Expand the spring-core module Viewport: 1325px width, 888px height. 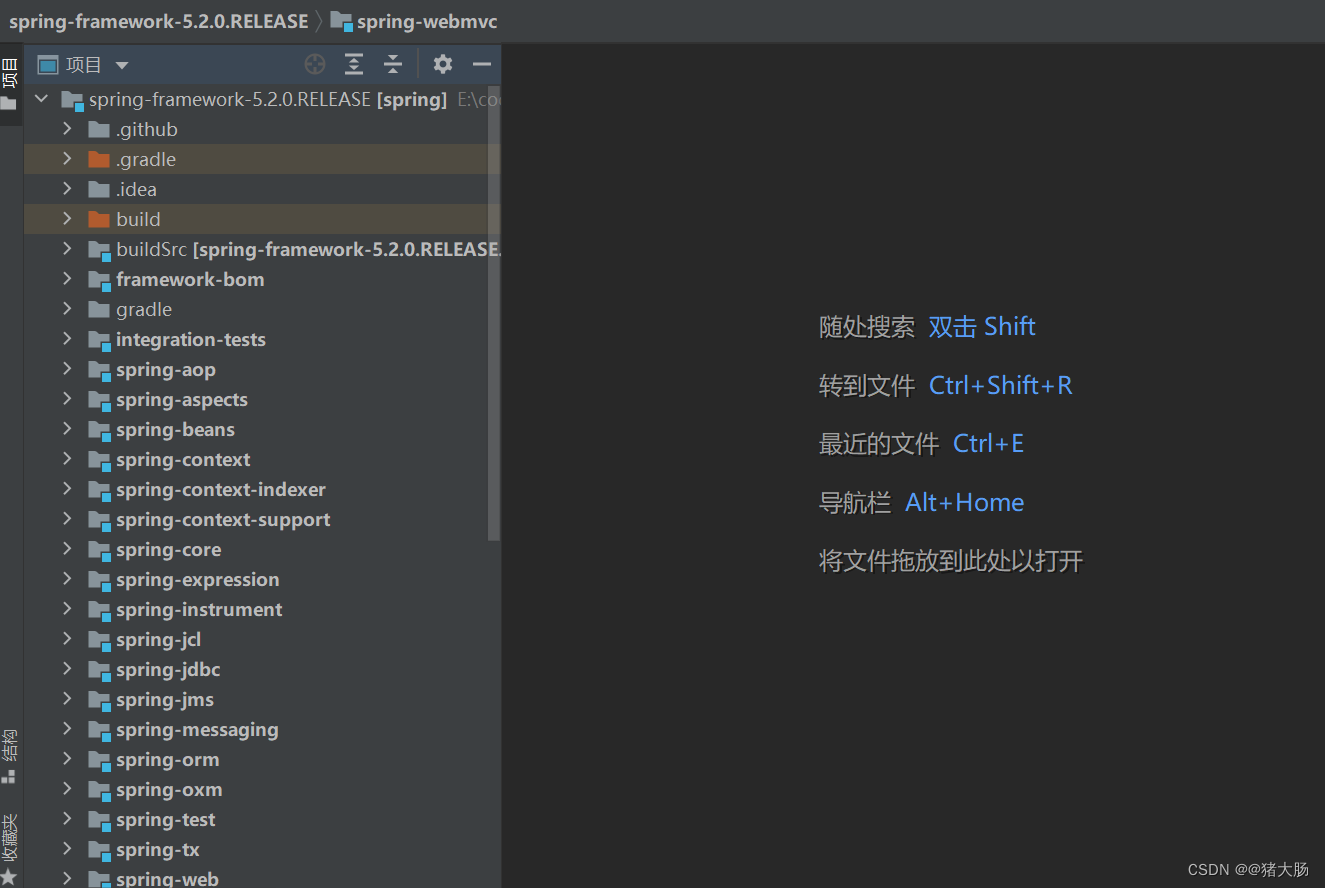67,549
